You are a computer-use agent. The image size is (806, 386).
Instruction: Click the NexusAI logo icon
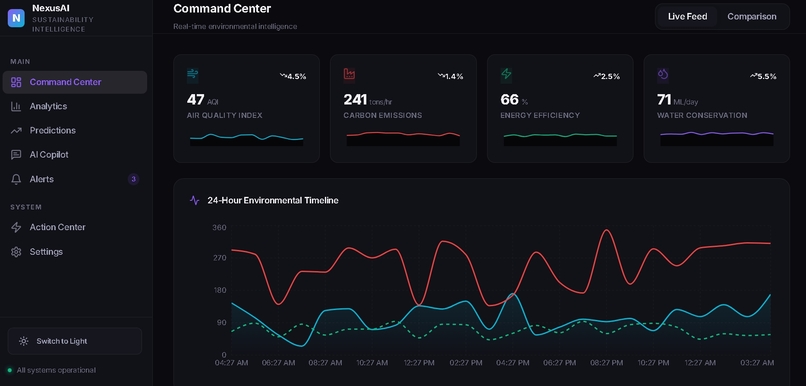click(16, 18)
